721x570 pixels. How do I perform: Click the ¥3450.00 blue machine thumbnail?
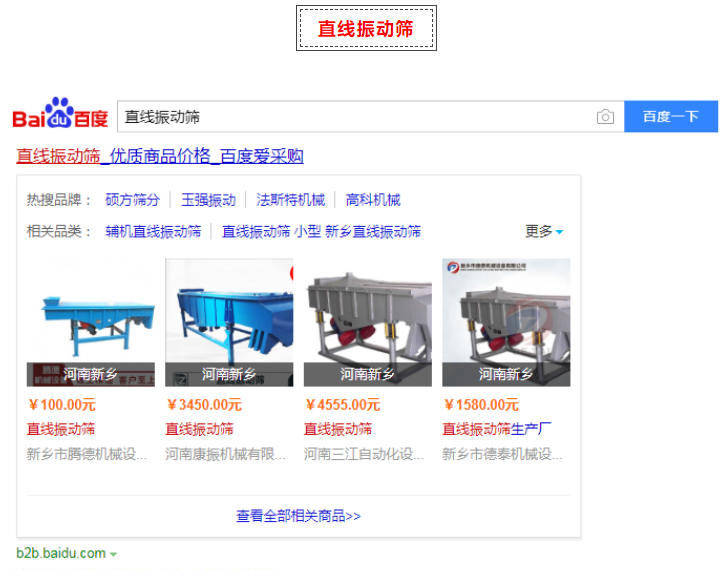coord(229,322)
